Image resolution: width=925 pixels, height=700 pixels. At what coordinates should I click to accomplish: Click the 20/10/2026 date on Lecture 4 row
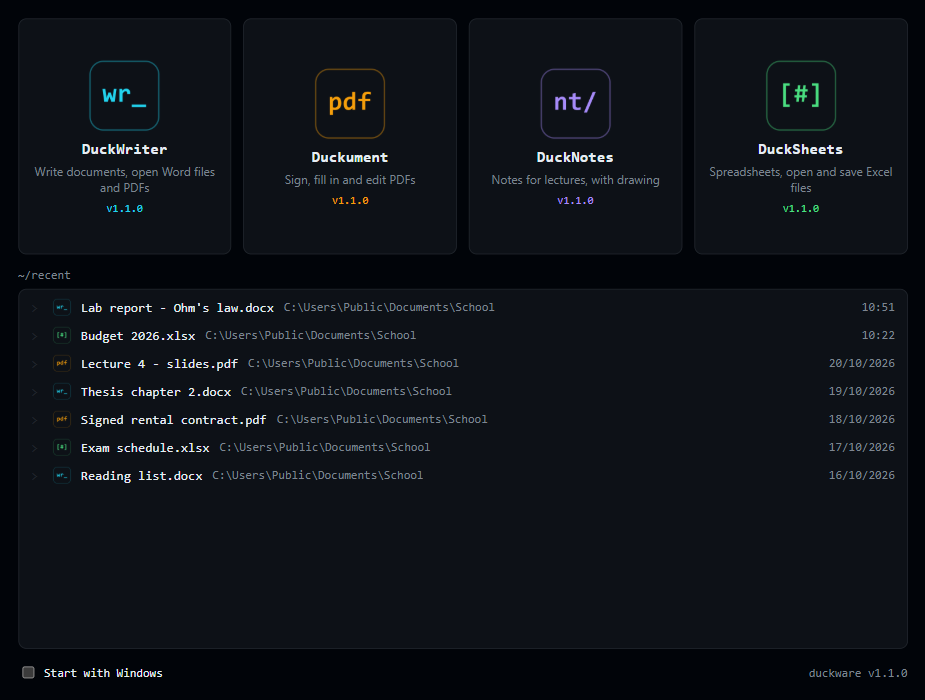[x=861, y=363]
